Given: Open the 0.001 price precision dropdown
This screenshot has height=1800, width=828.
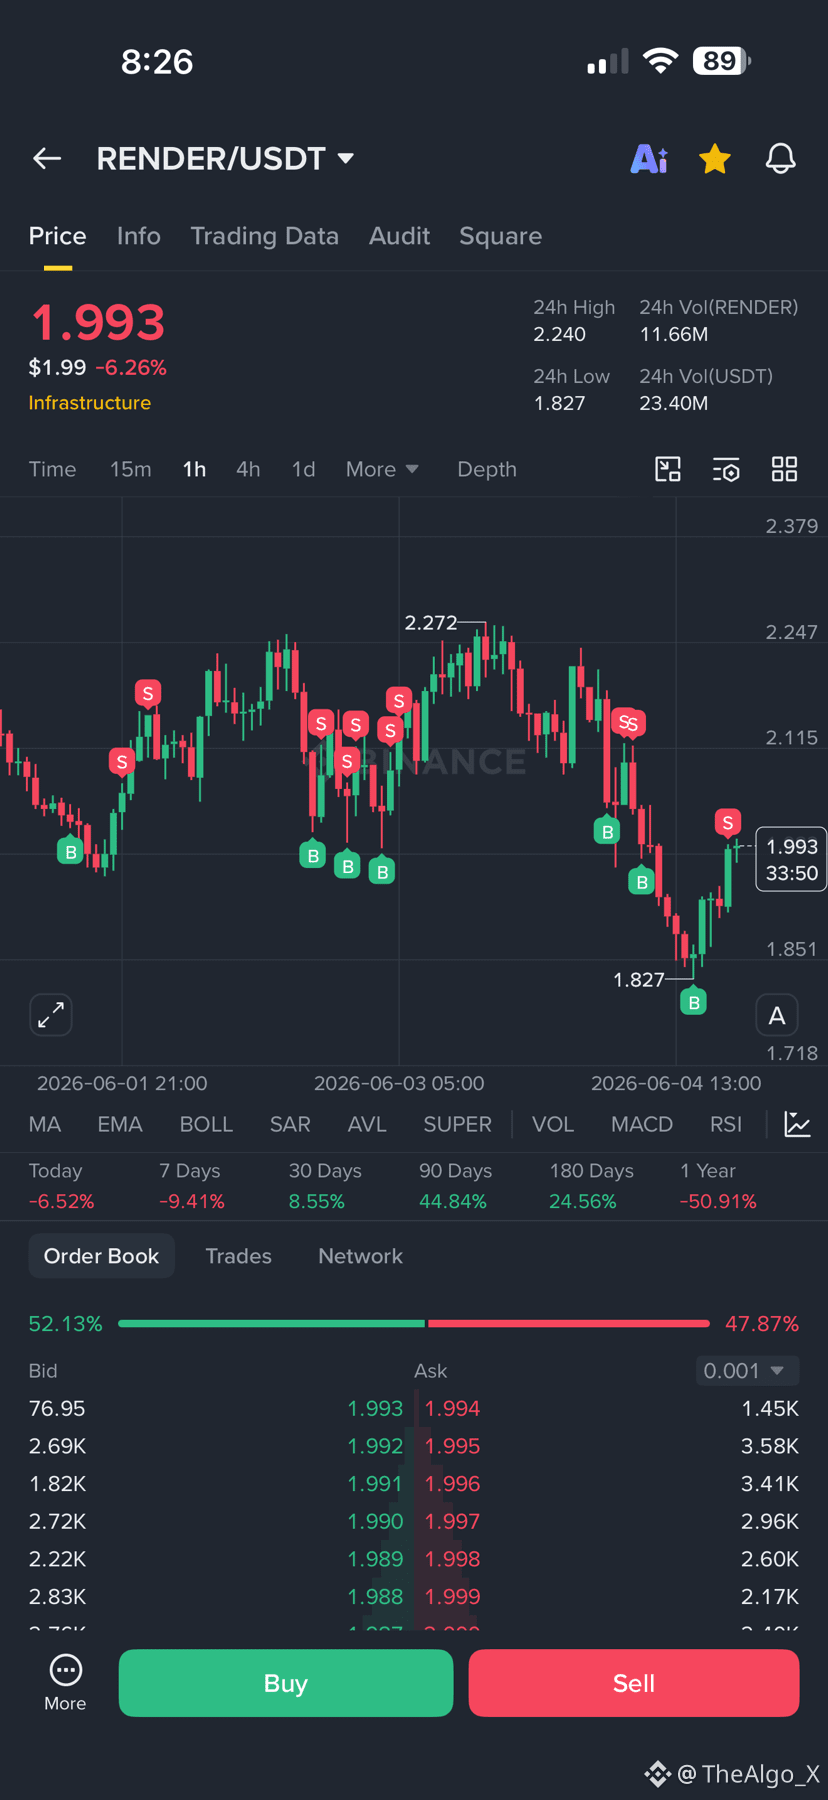Looking at the screenshot, I should click(747, 1370).
